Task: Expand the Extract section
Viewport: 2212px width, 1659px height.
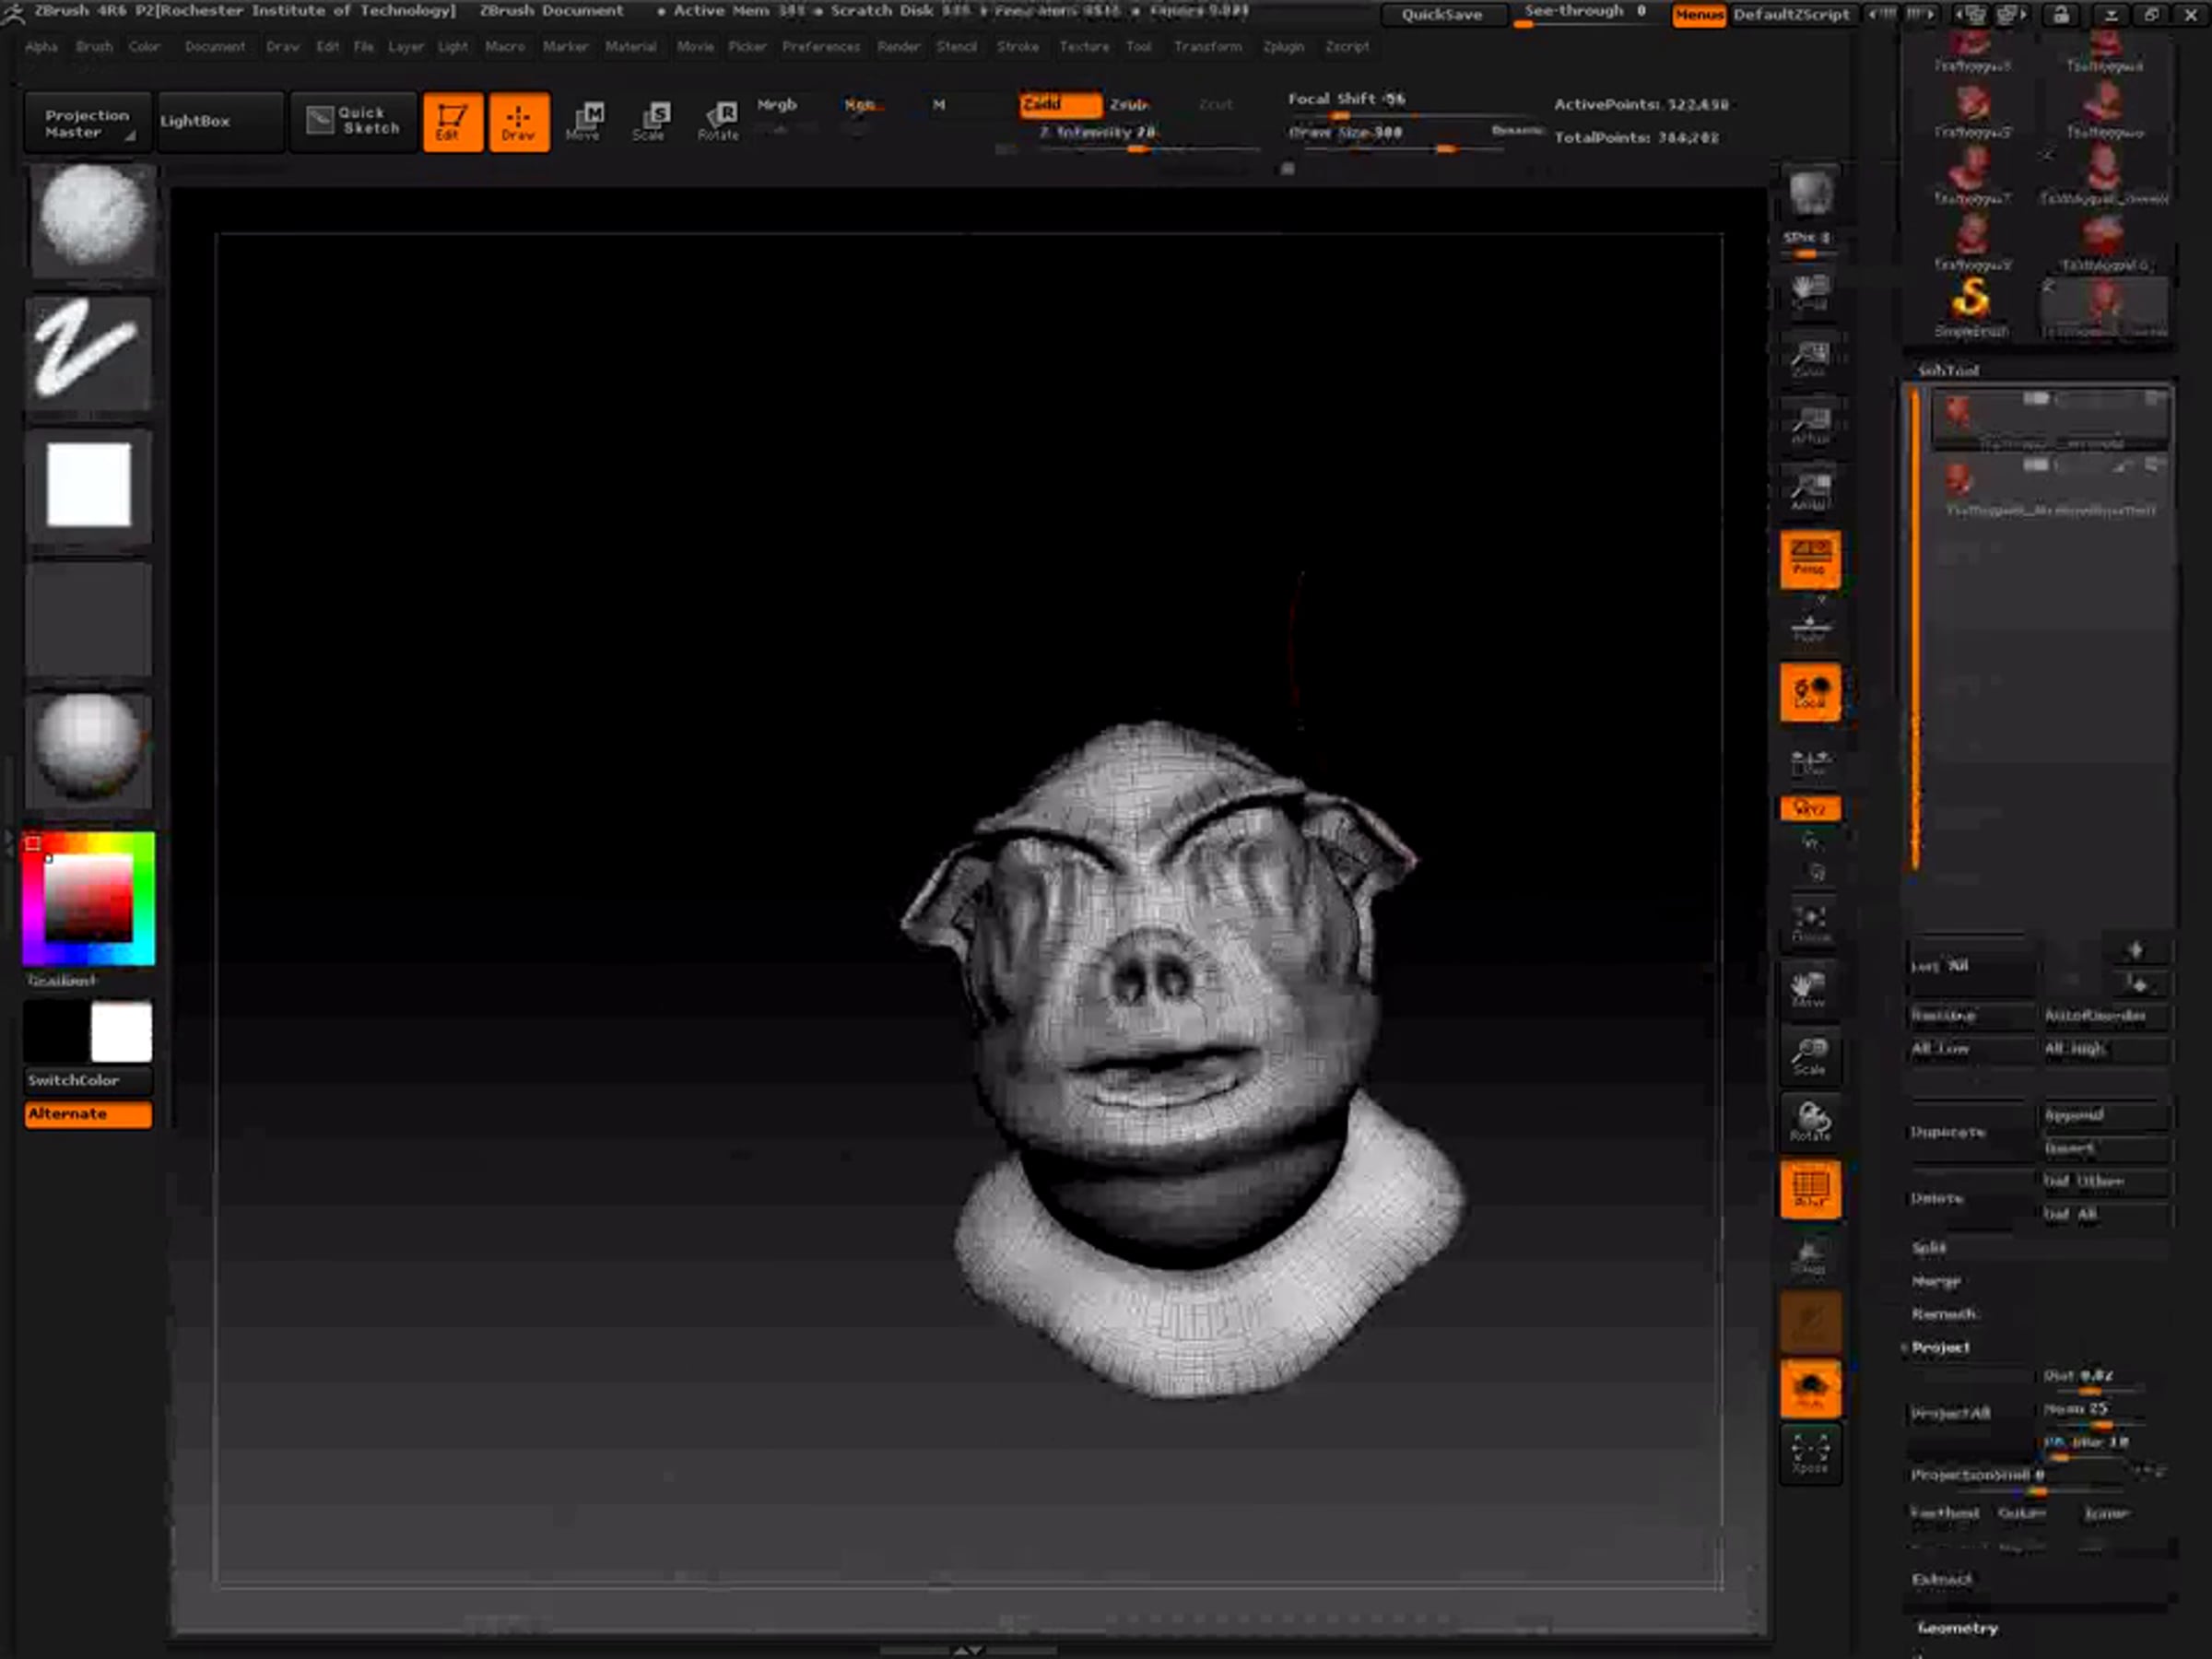Action: (x=1941, y=1579)
